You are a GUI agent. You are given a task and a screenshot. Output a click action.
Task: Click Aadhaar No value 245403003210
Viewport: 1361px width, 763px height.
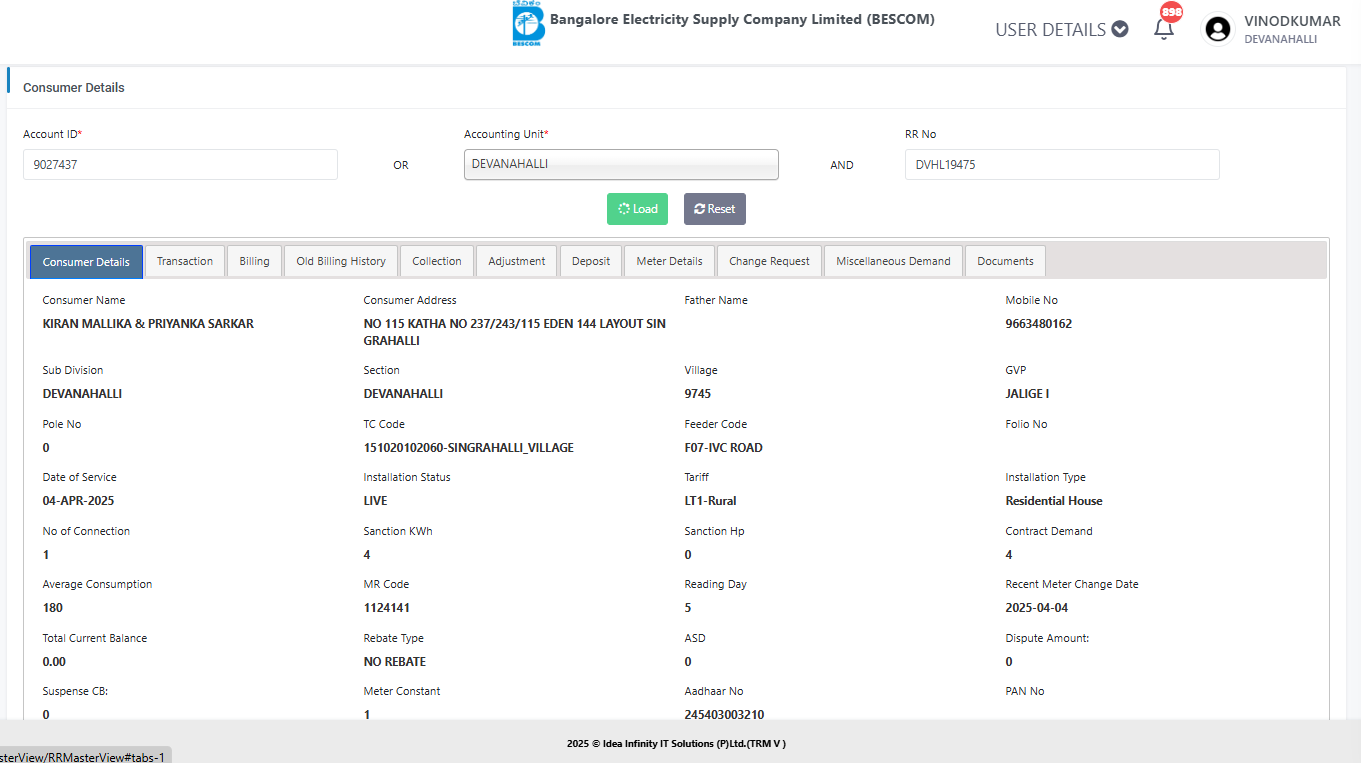tap(725, 715)
